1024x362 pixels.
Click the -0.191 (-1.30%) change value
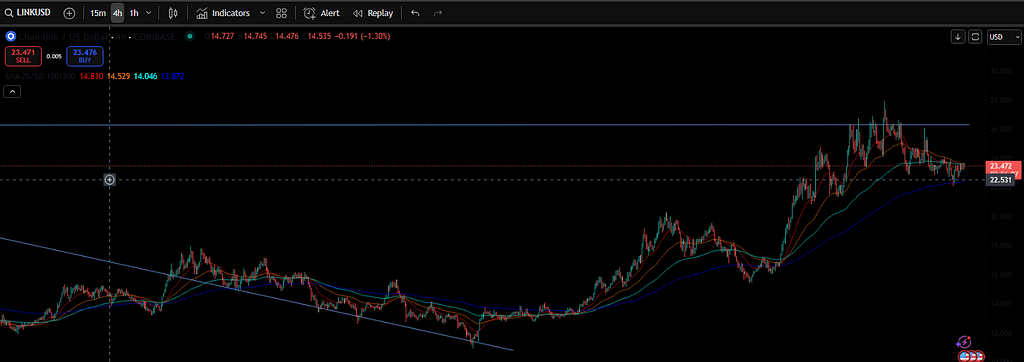point(362,37)
